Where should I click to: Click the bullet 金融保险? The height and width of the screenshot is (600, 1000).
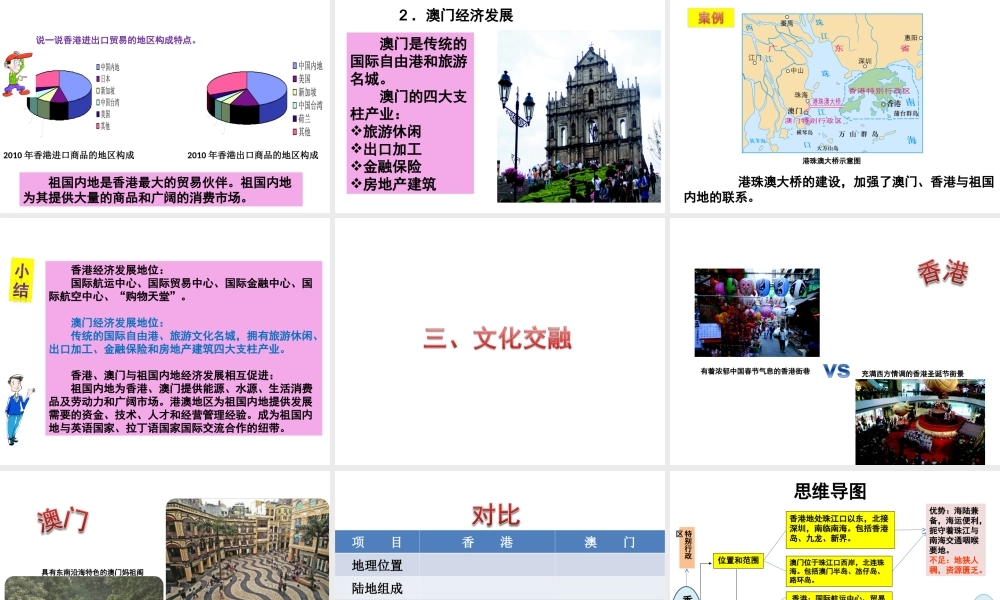pos(386,166)
